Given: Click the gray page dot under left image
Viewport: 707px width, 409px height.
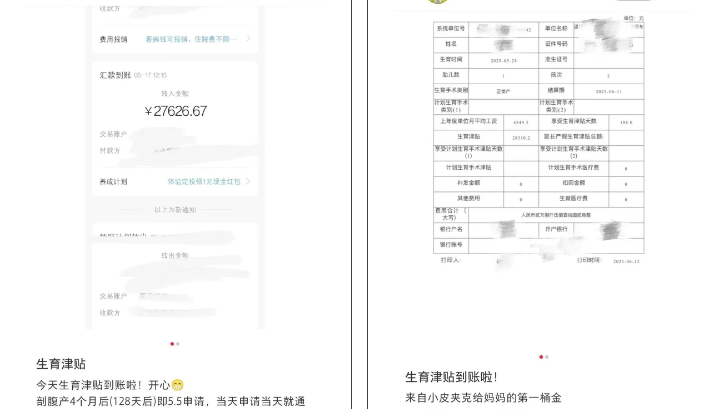Looking at the screenshot, I should (x=178, y=344).
